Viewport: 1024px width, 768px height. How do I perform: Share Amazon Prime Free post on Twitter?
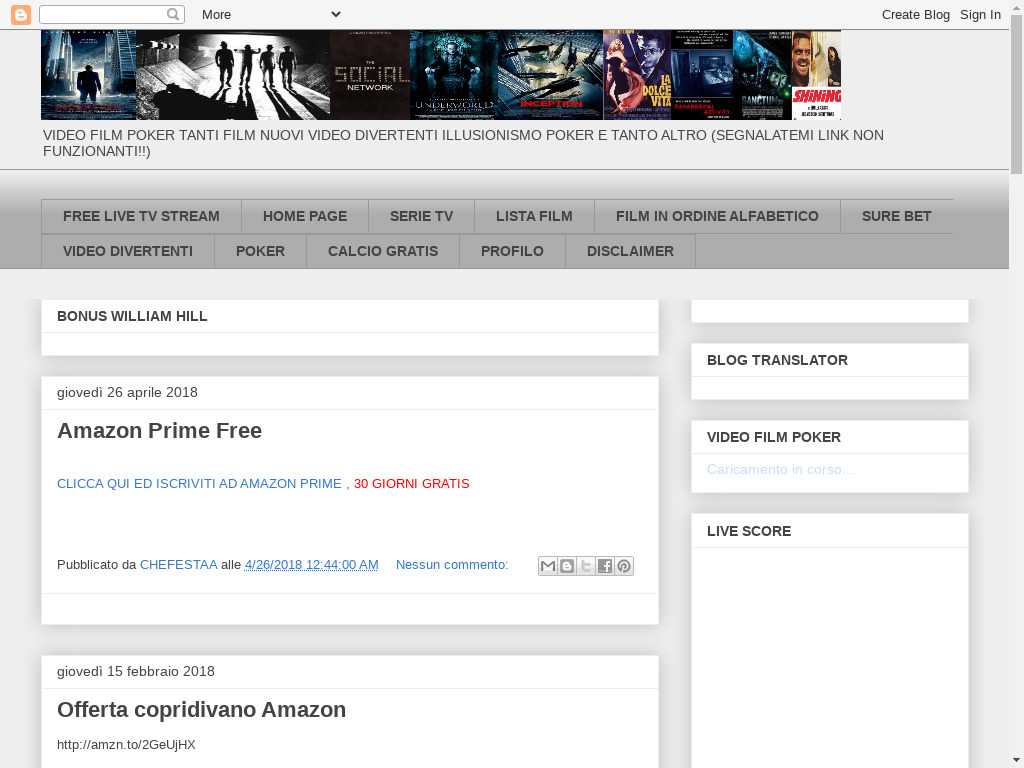[586, 566]
